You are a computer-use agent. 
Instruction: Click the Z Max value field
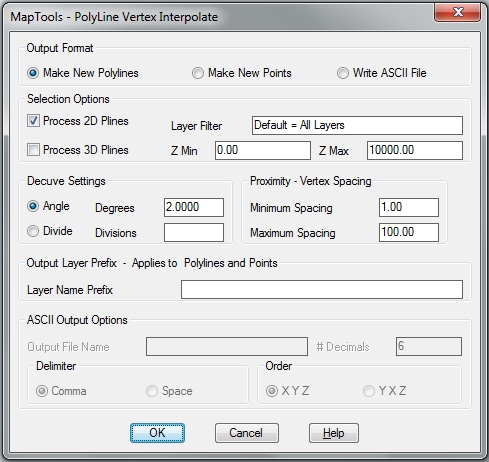tap(415, 150)
